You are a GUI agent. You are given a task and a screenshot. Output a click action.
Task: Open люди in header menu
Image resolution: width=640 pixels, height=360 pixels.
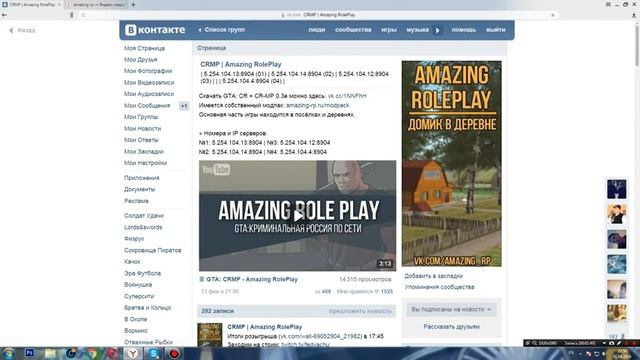(317, 30)
